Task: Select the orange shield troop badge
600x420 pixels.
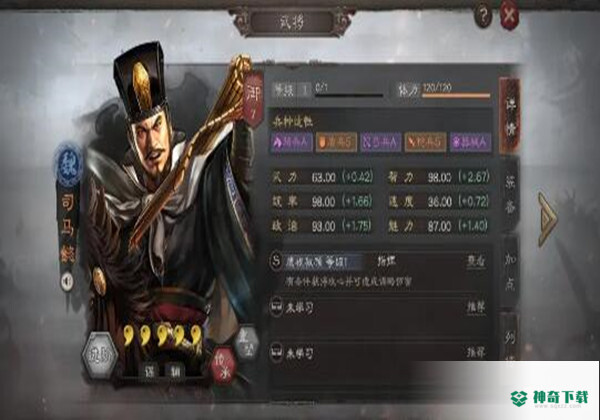Action: coord(336,142)
